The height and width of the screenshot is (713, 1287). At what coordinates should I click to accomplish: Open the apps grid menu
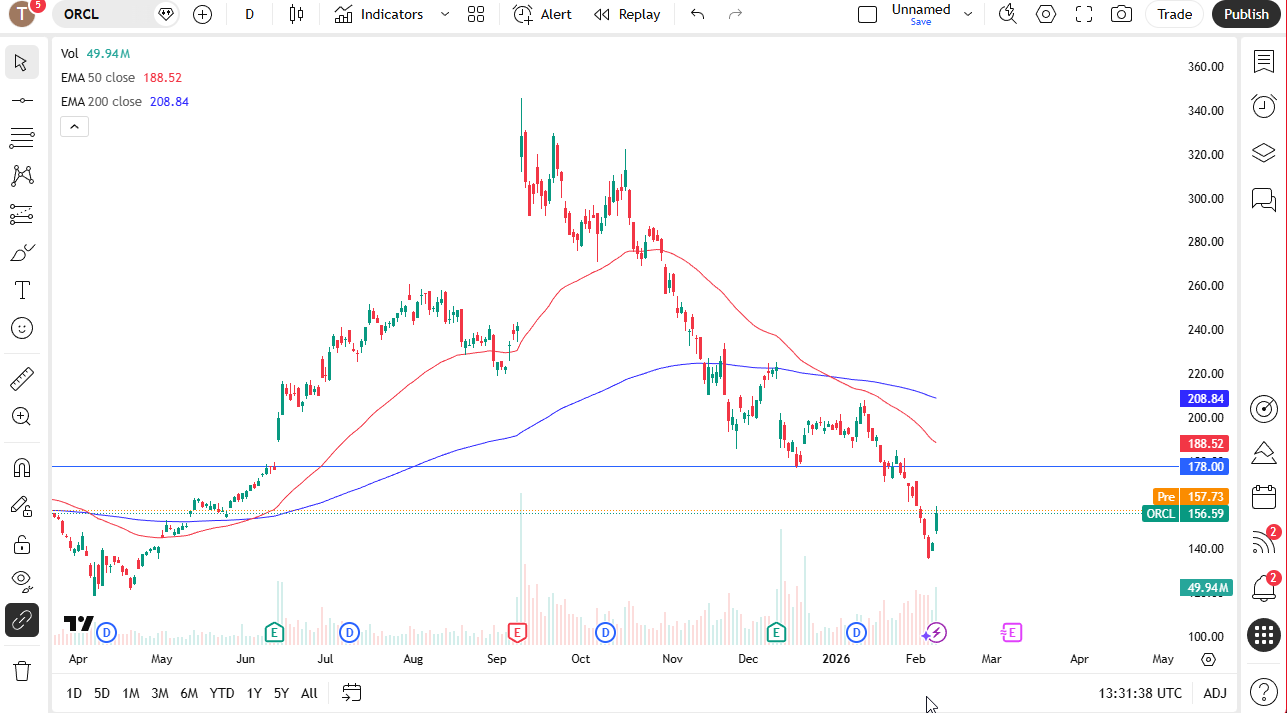click(1264, 635)
